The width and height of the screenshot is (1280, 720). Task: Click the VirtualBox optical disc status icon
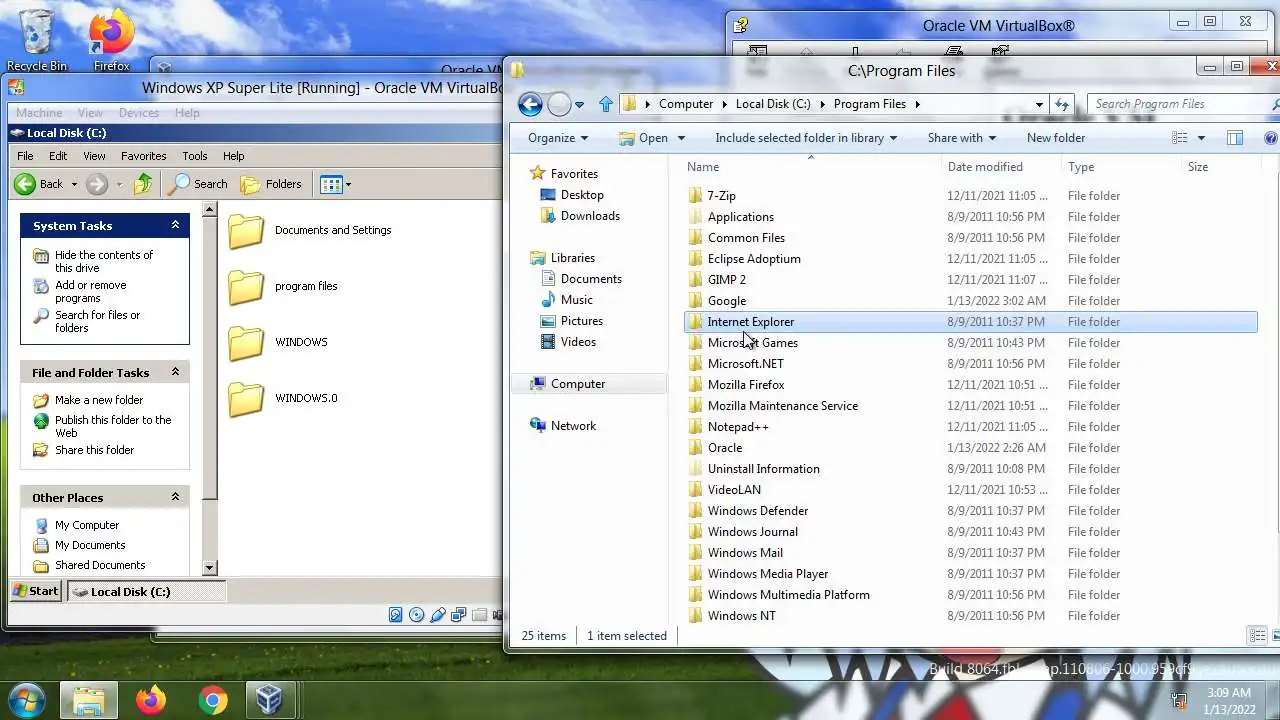[417, 615]
